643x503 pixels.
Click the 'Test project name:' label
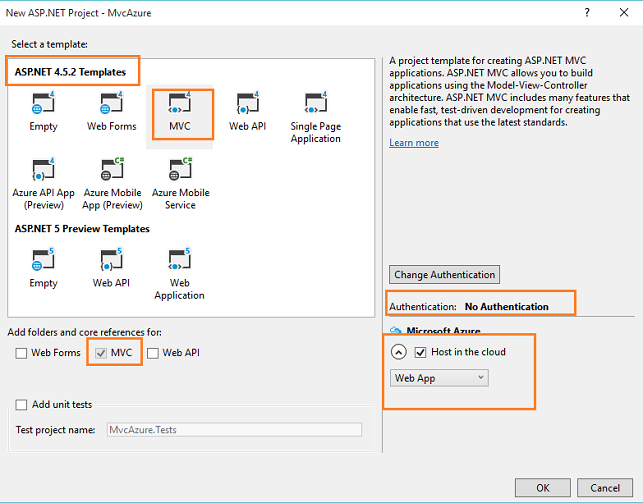click(x=55, y=430)
